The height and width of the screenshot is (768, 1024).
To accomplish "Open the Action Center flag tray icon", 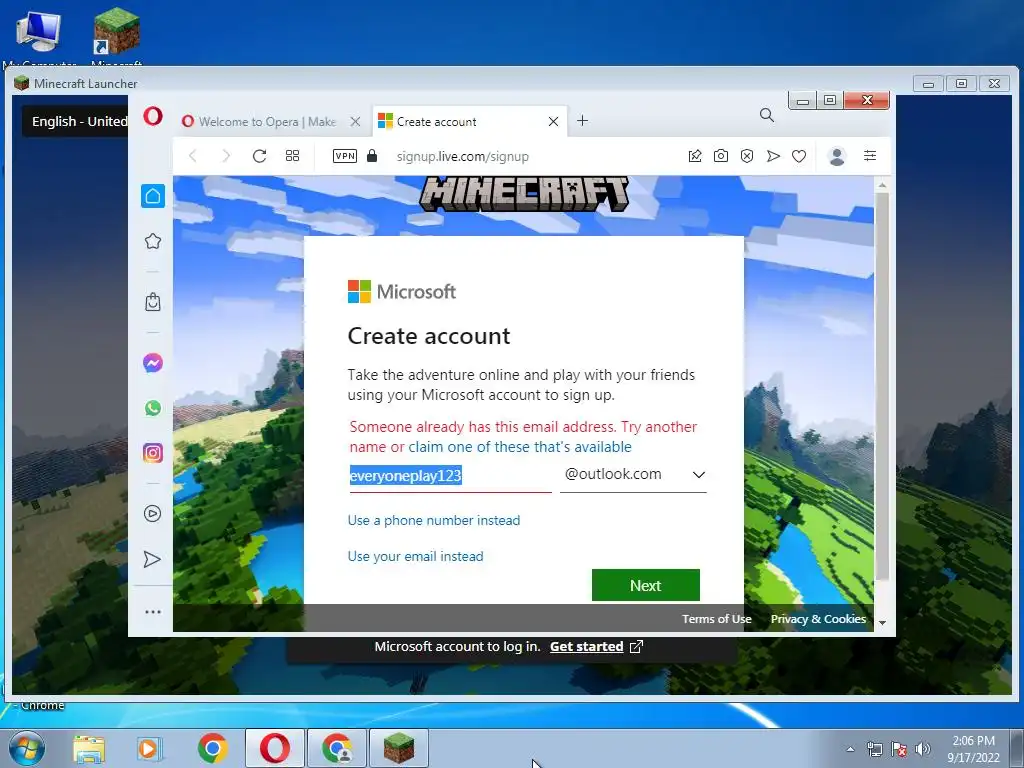I will point(899,750).
